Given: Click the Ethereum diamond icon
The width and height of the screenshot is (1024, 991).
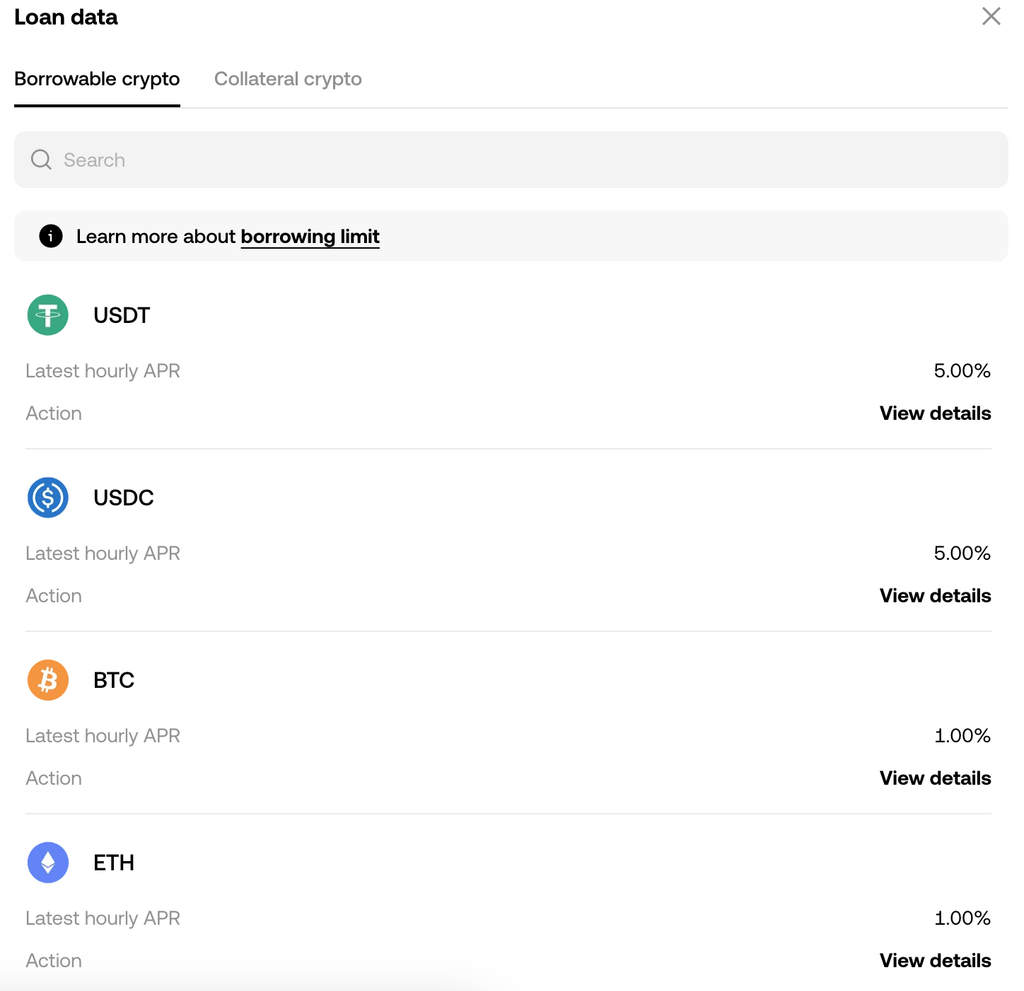Looking at the screenshot, I should [x=48, y=862].
